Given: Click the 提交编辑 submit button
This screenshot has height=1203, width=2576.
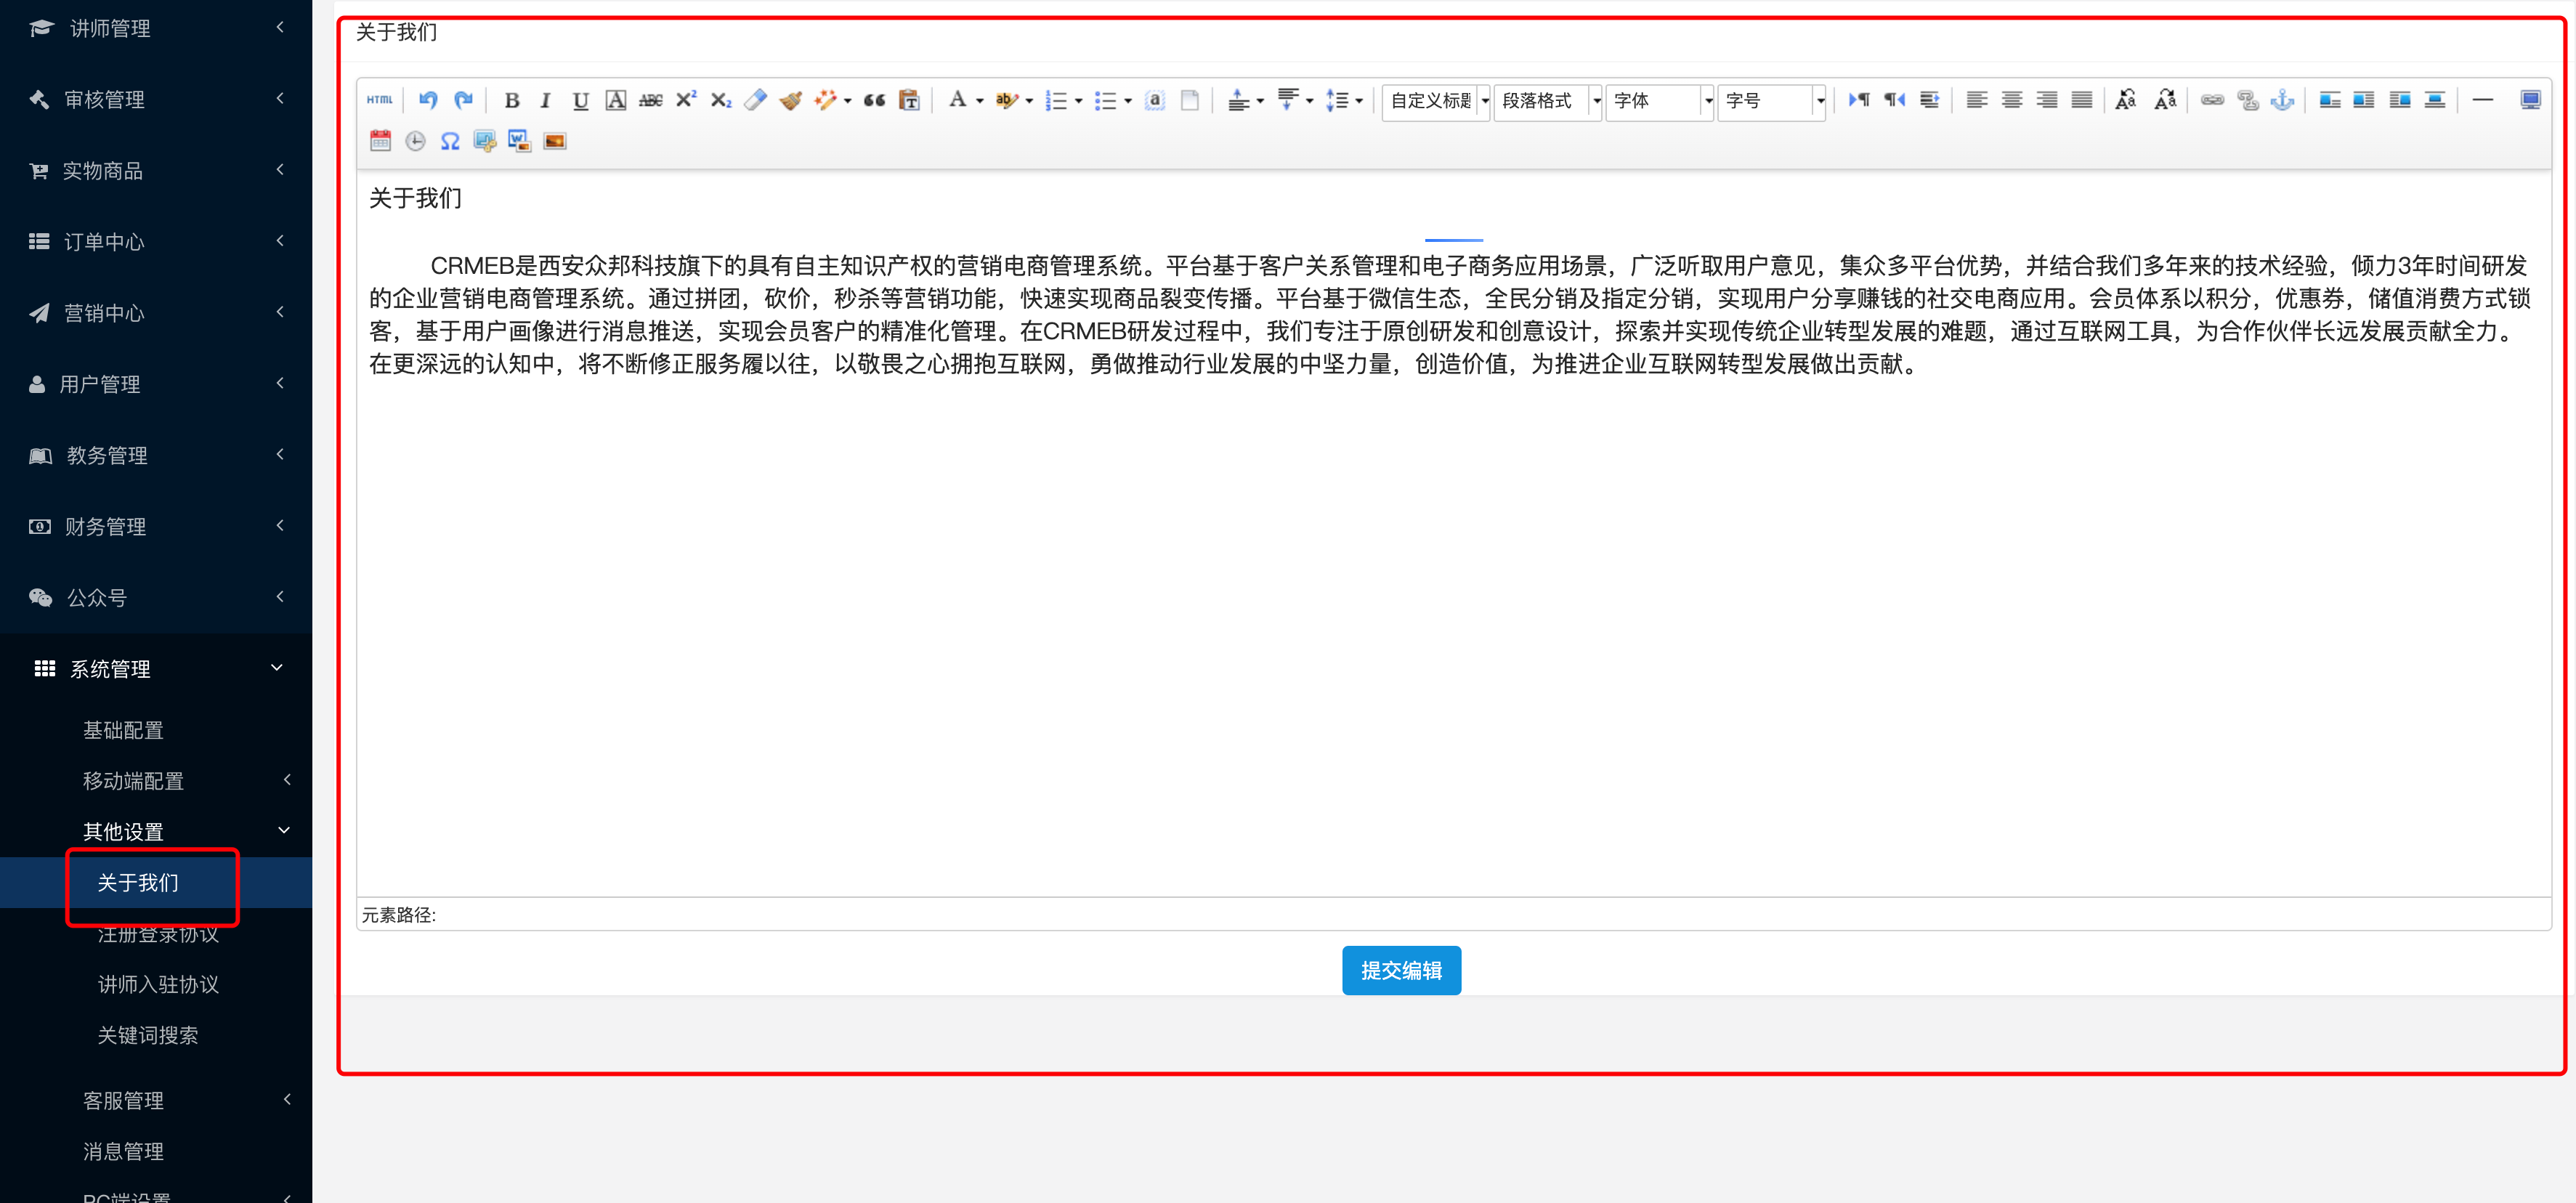Looking at the screenshot, I should (x=1401, y=970).
